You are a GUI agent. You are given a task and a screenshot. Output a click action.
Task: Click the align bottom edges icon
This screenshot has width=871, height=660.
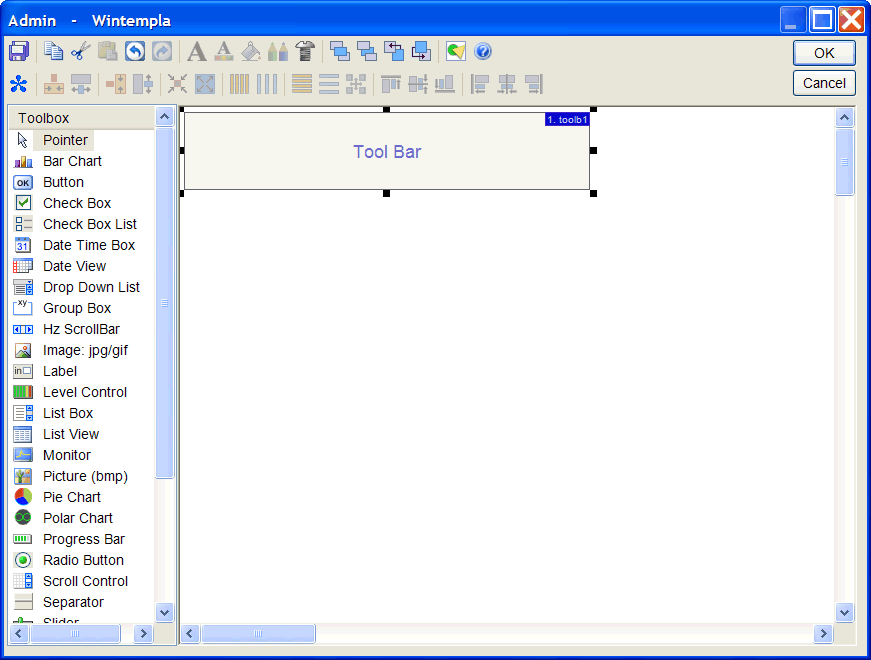click(445, 84)
